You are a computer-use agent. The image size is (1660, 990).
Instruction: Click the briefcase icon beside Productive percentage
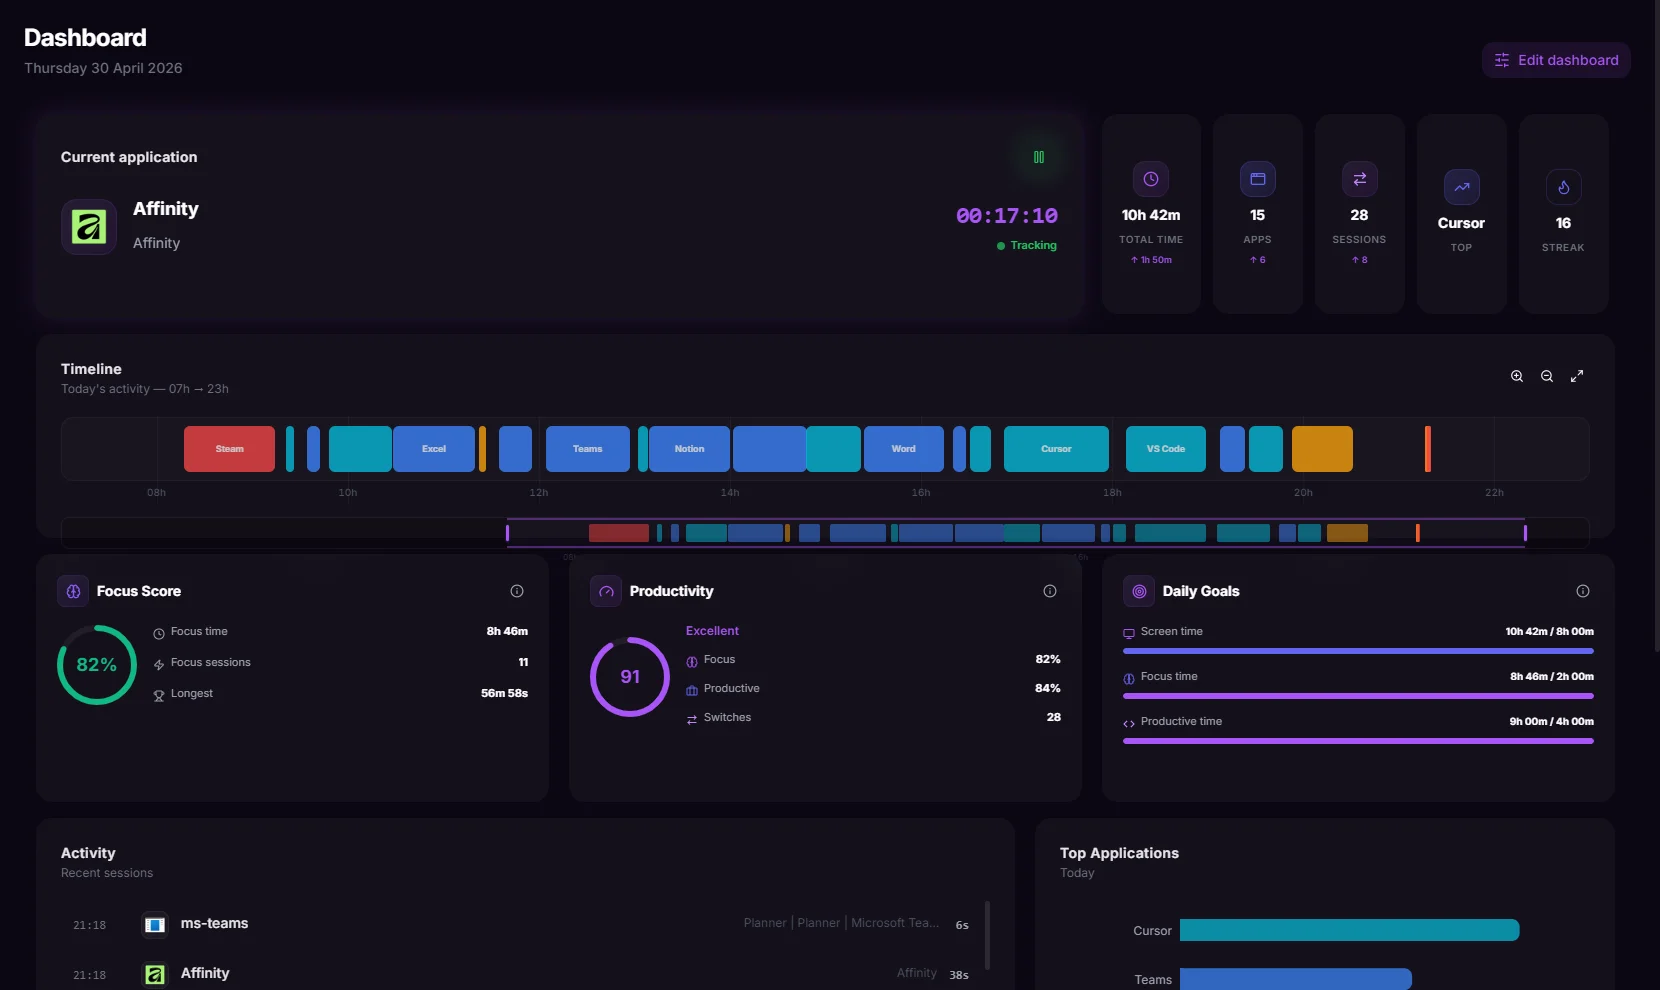tap(692, 690)
